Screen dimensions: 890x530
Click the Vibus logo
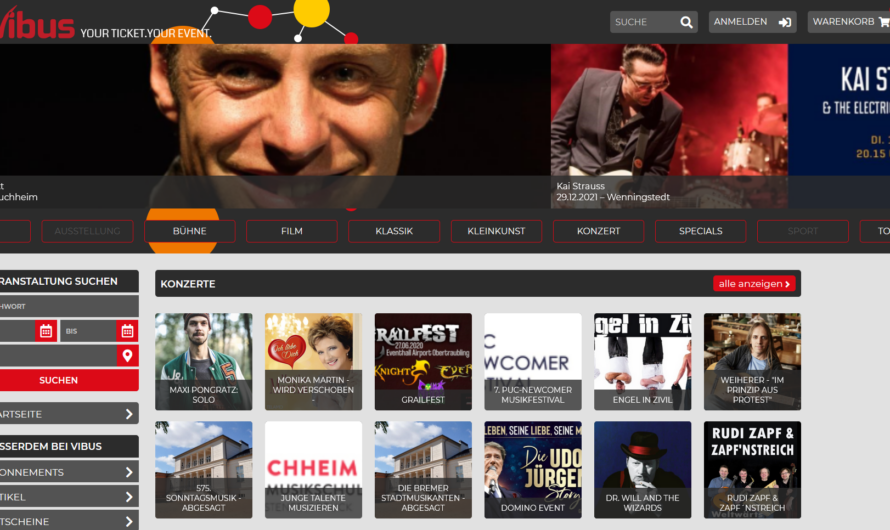(37, 24)
